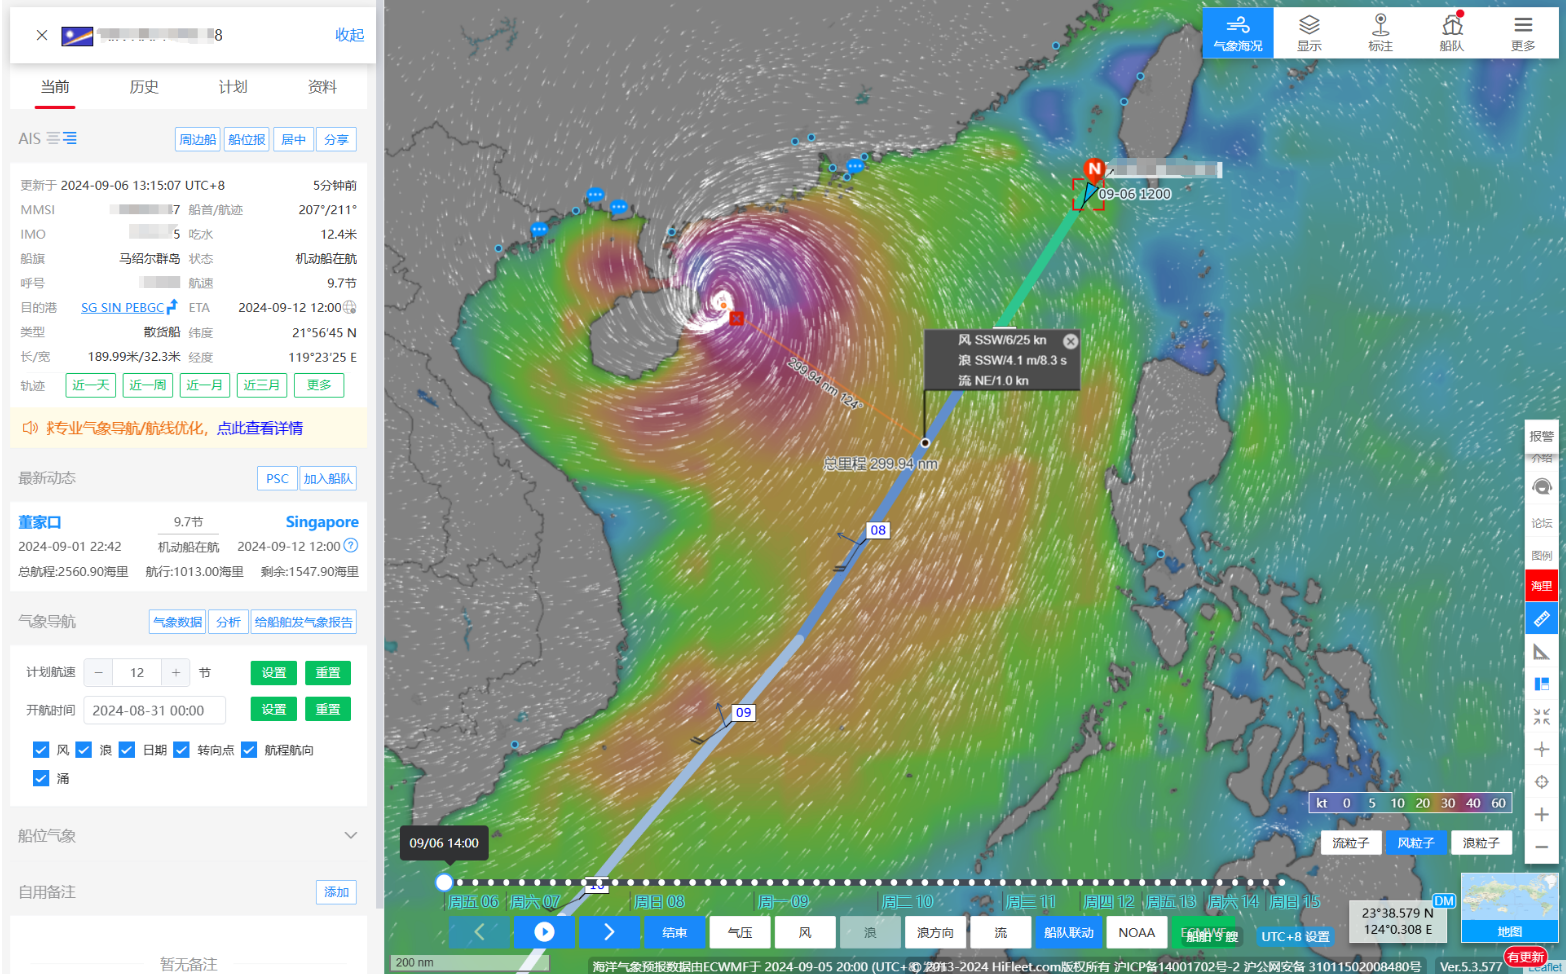
Task: Click the customer service headset icon
Action: point(1541,487)
